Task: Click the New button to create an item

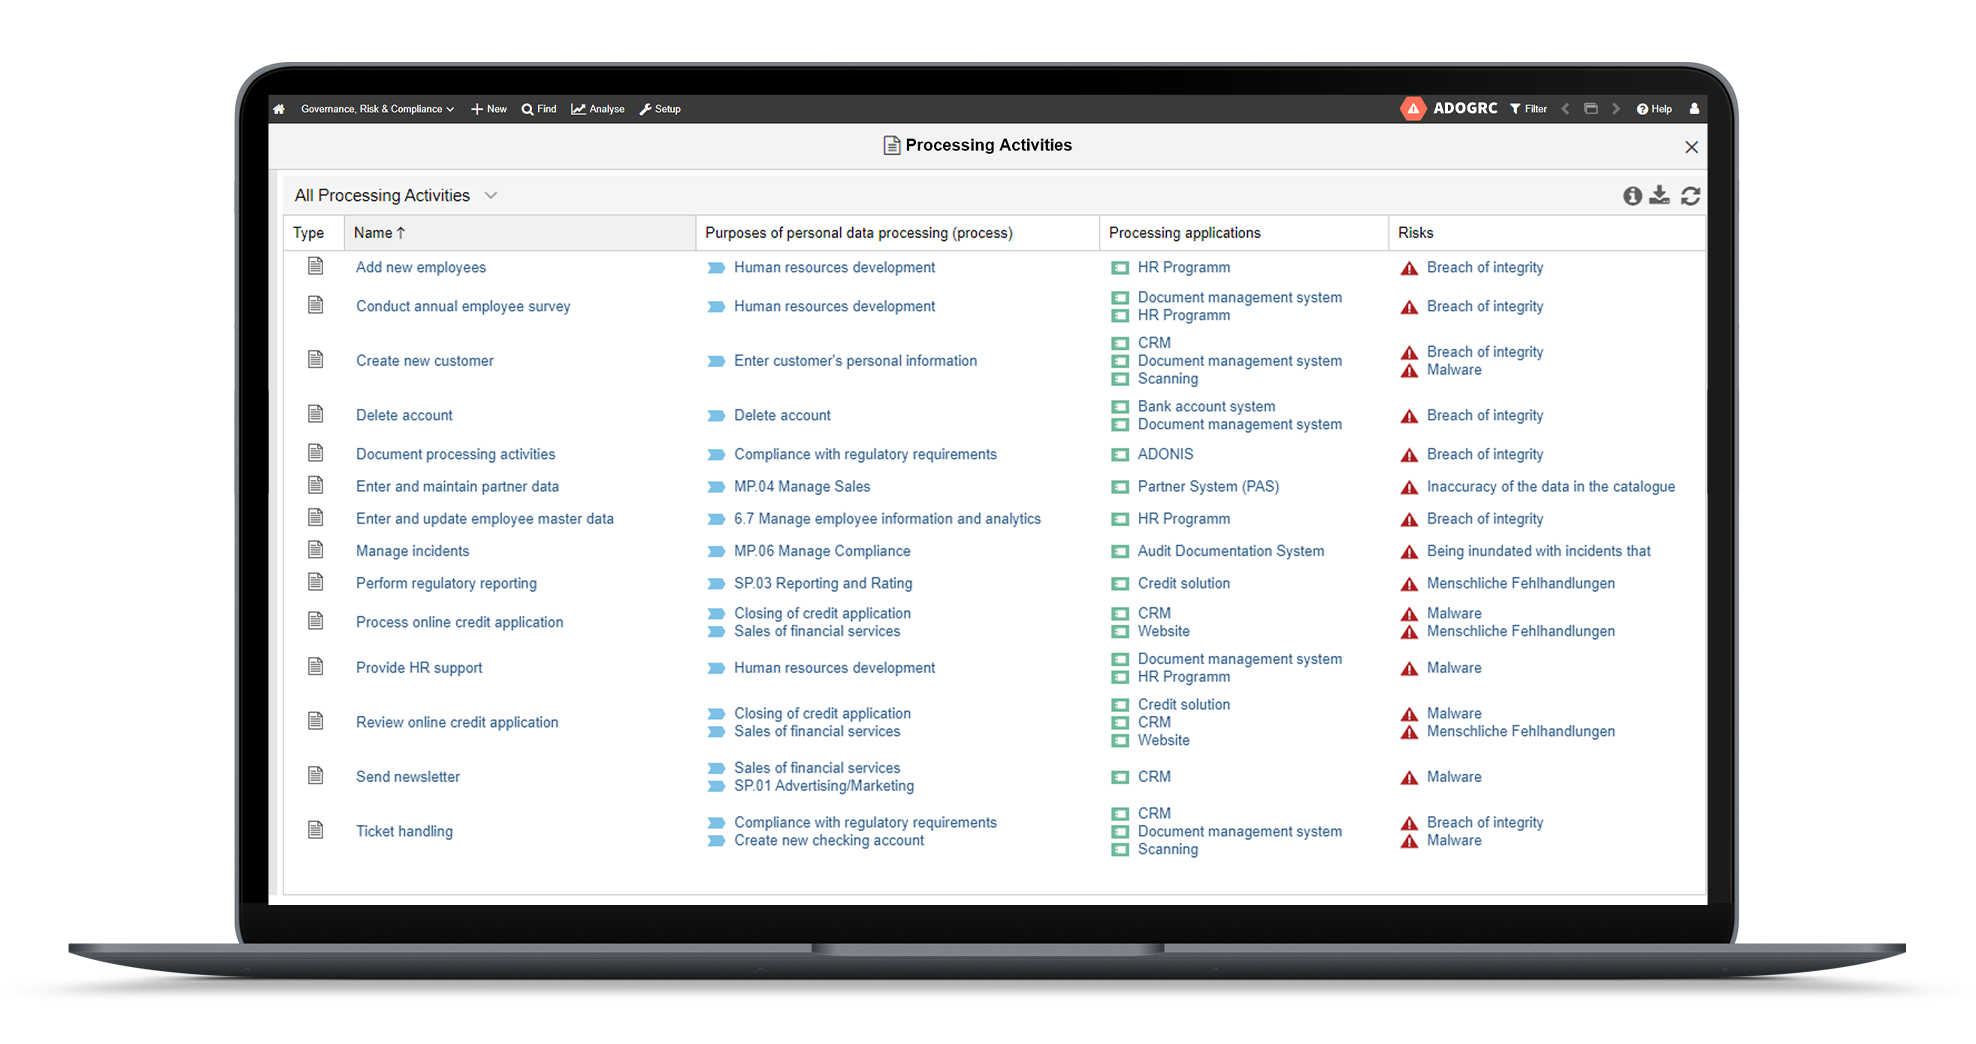Action: [488, 108]
